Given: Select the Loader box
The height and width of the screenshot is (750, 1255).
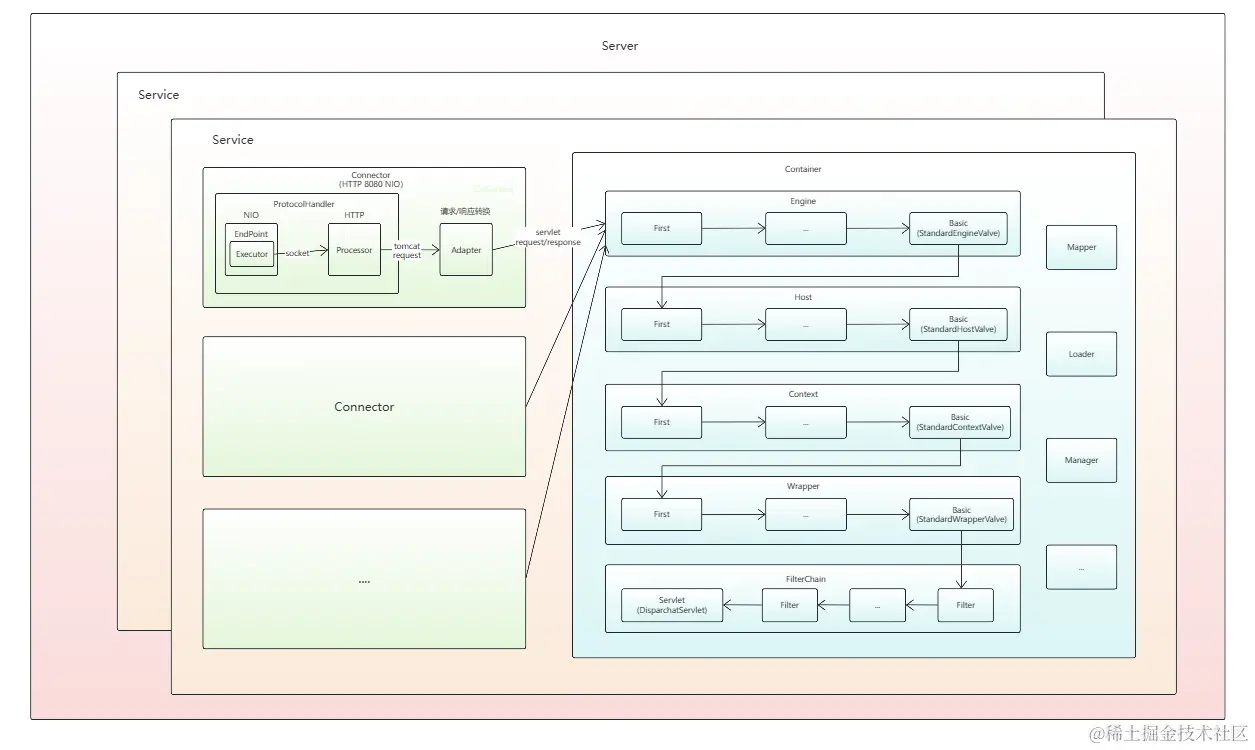Looking at the screenshot, I should tap(1081, 354).
